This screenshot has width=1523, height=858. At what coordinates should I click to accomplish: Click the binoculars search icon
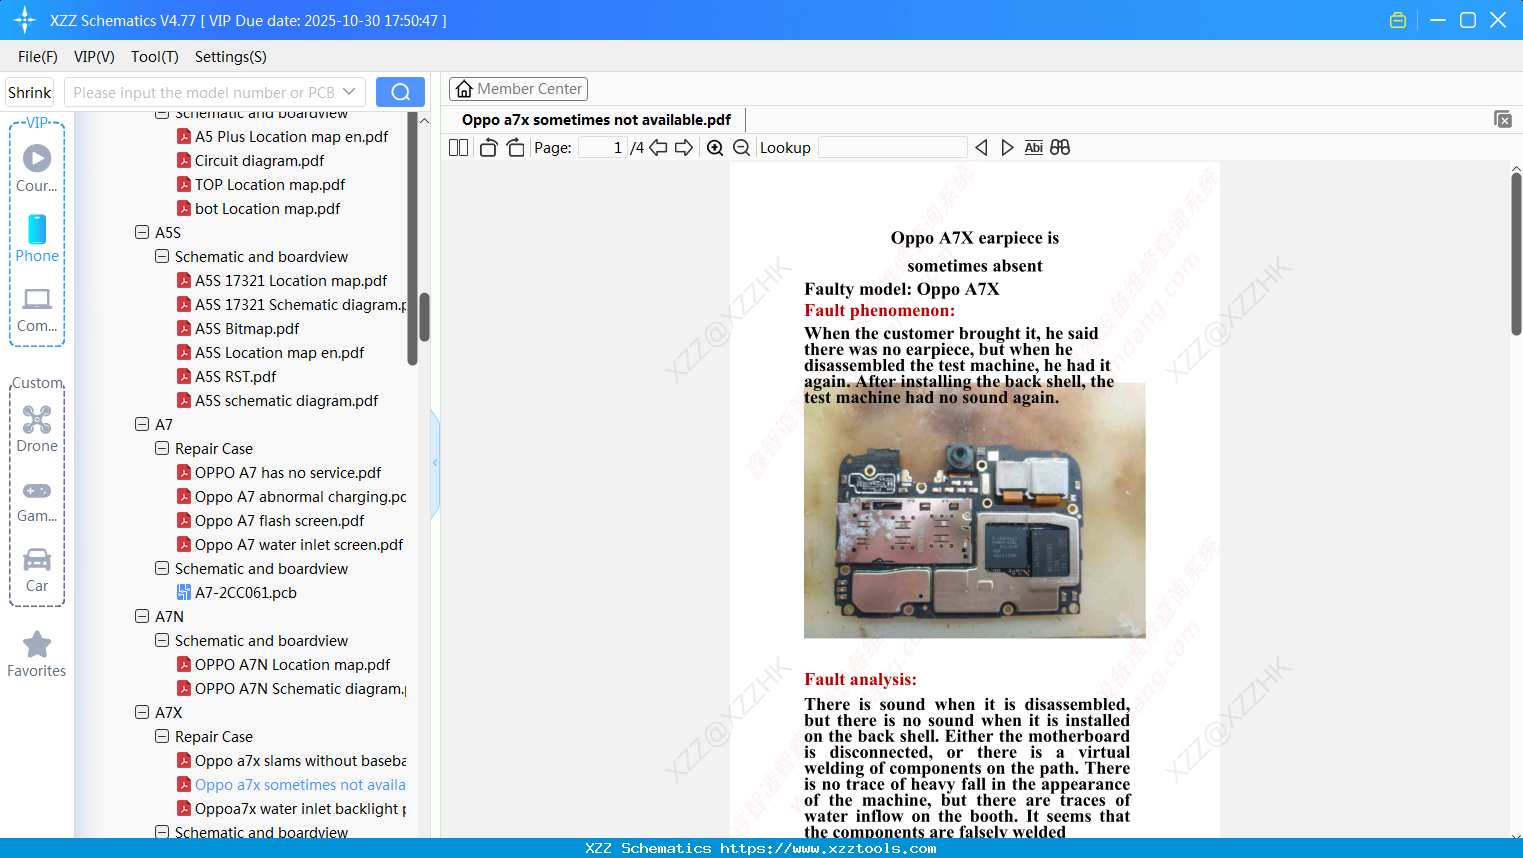pos(1060,148)
